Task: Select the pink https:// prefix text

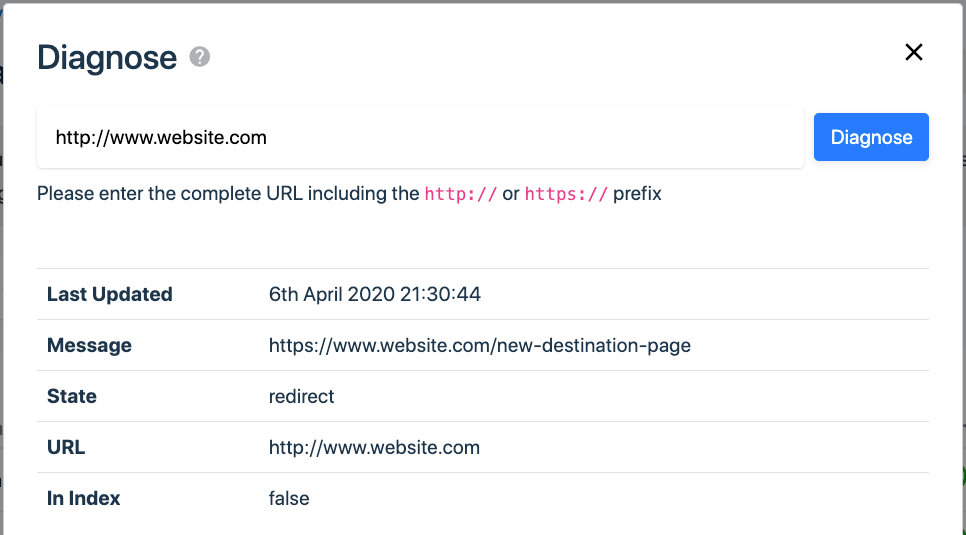Action: 566,194
